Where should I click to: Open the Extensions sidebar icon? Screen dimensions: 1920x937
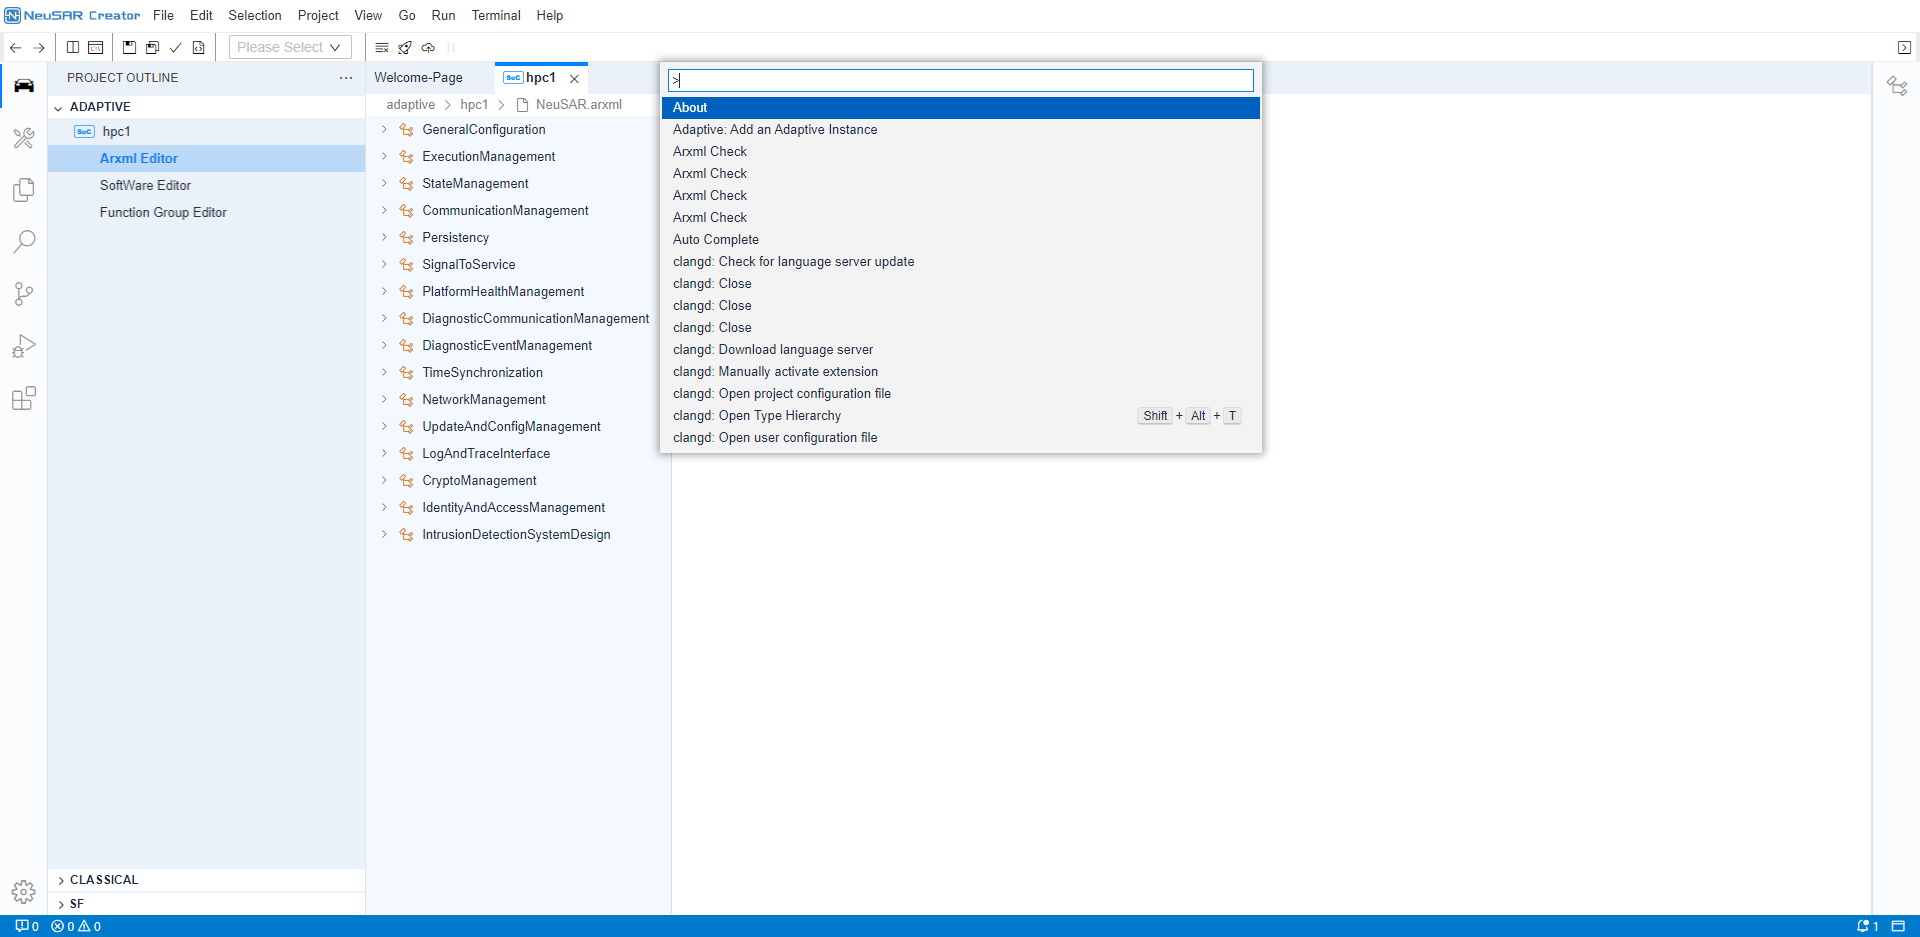tap(24, 399)
